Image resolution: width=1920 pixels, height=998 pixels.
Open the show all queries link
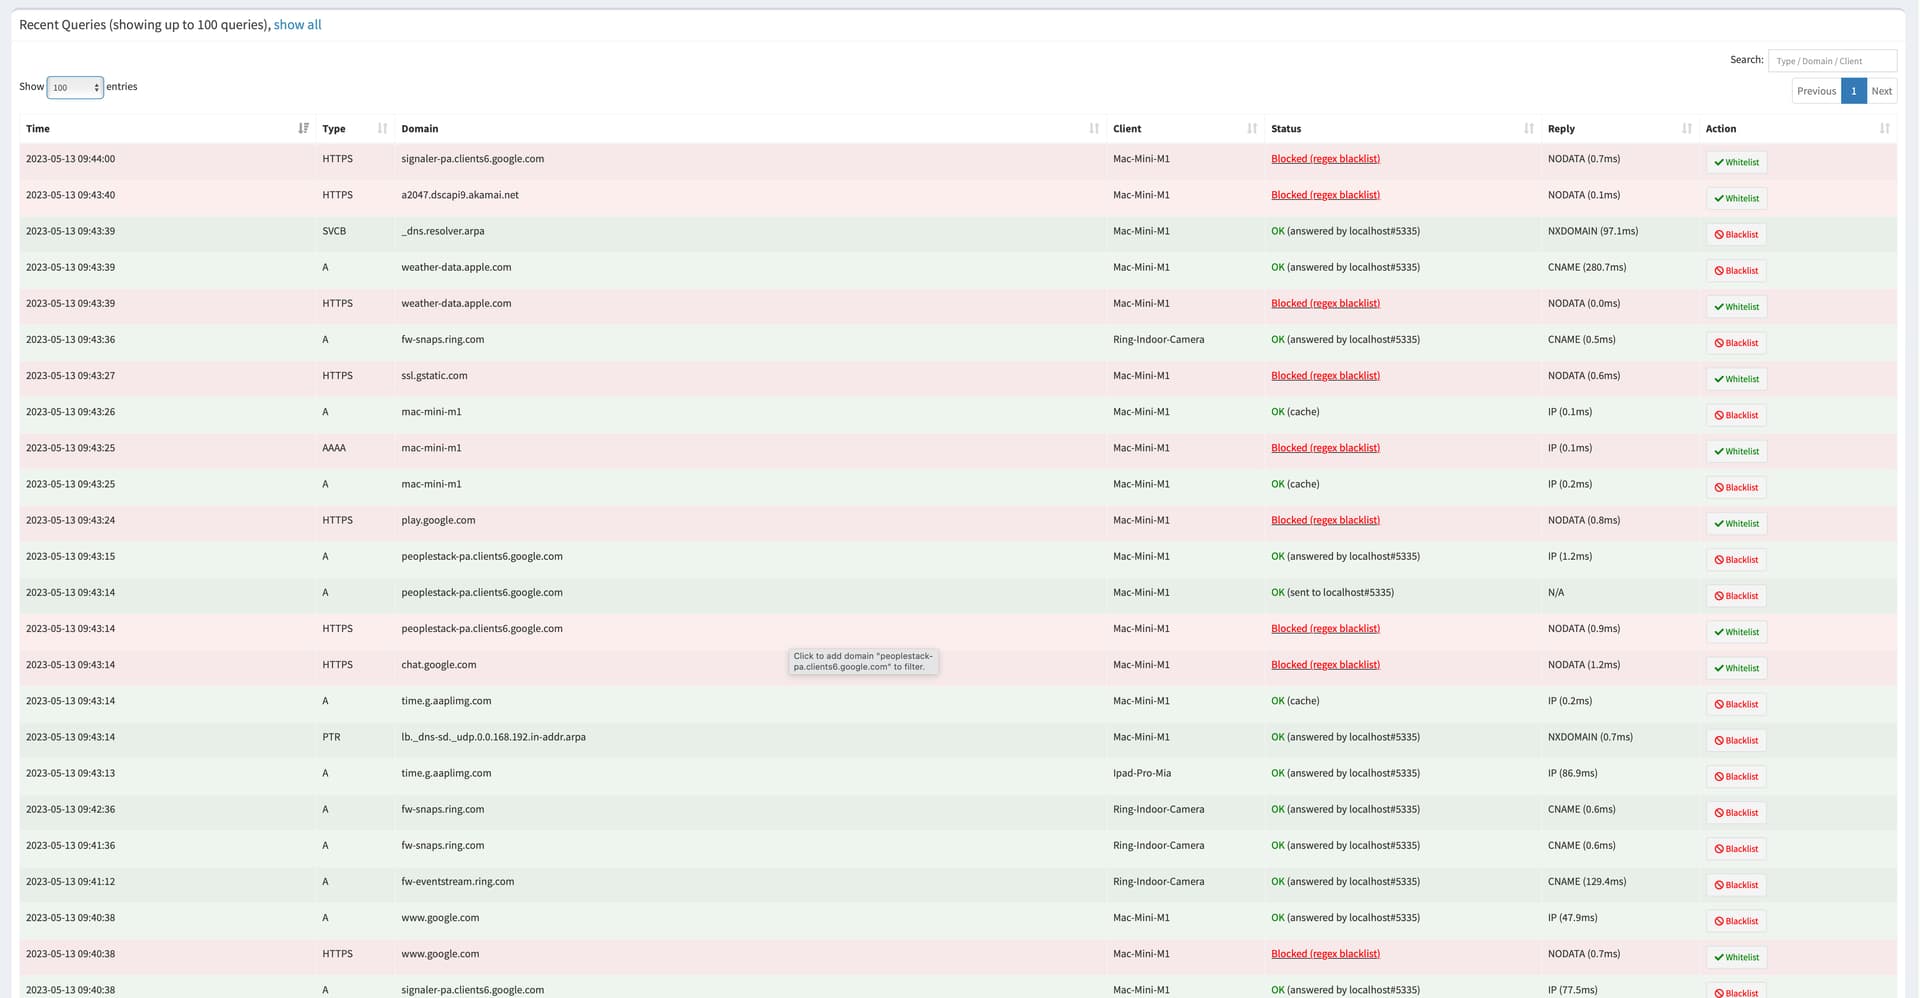point(297,24)
